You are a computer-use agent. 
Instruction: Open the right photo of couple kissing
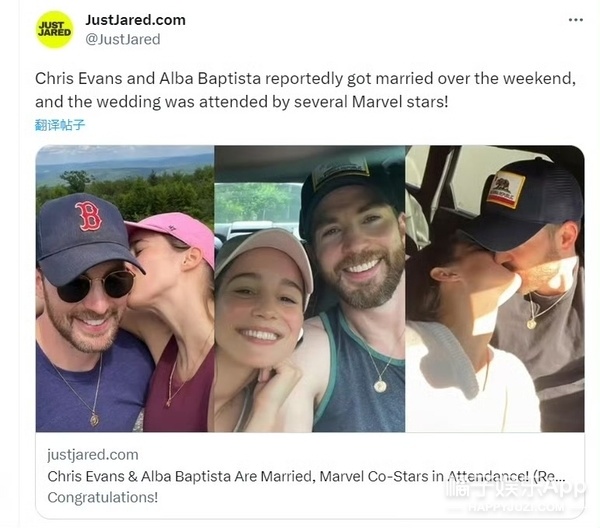(495, 288)
